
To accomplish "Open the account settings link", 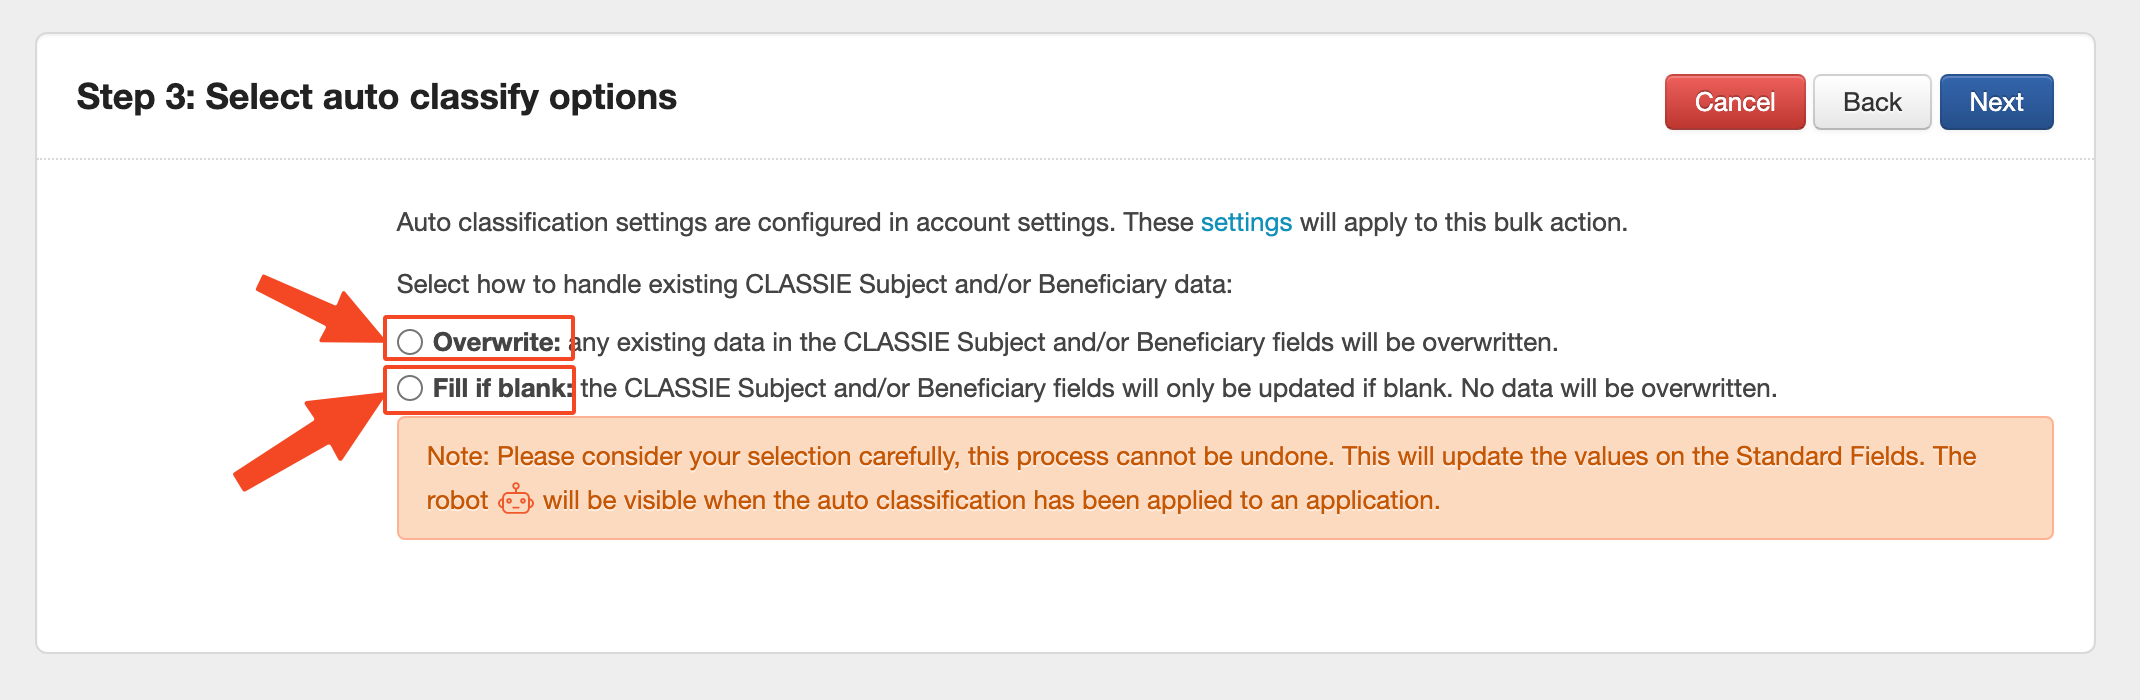I will coord(1246,222).
